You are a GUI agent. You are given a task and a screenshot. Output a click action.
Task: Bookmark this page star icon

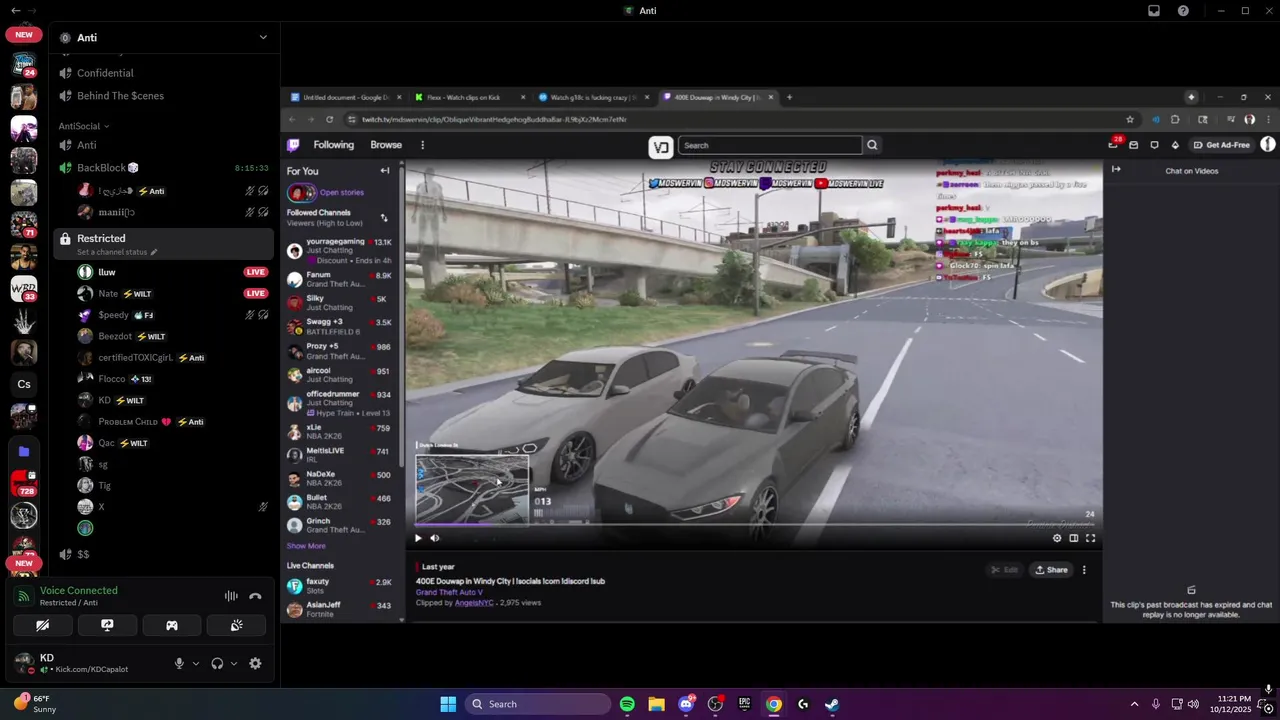[1130, 119]
